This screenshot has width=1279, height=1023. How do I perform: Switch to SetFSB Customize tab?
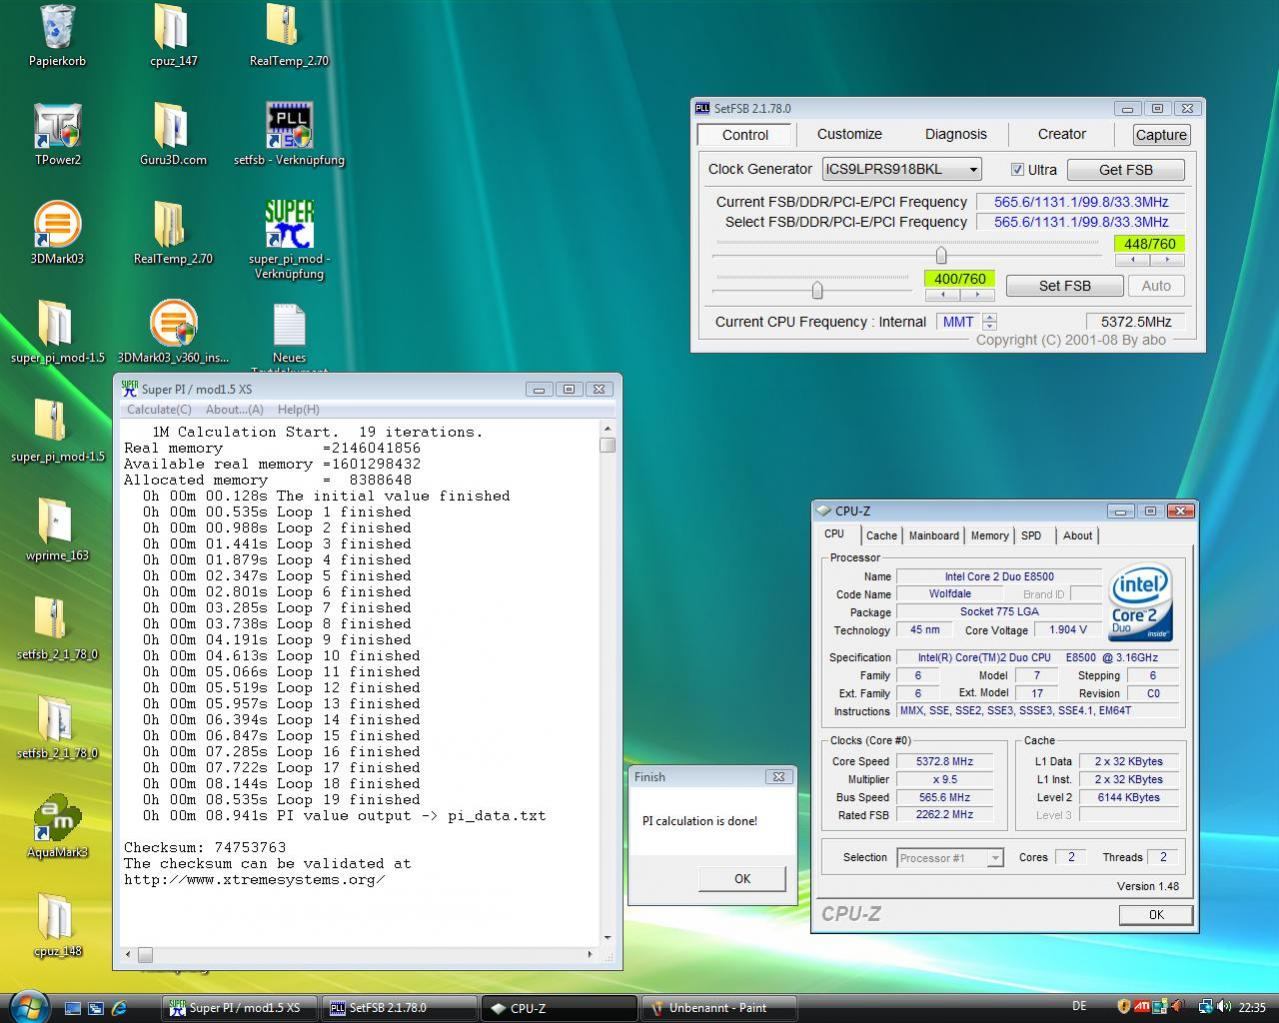tap(849, 134)
